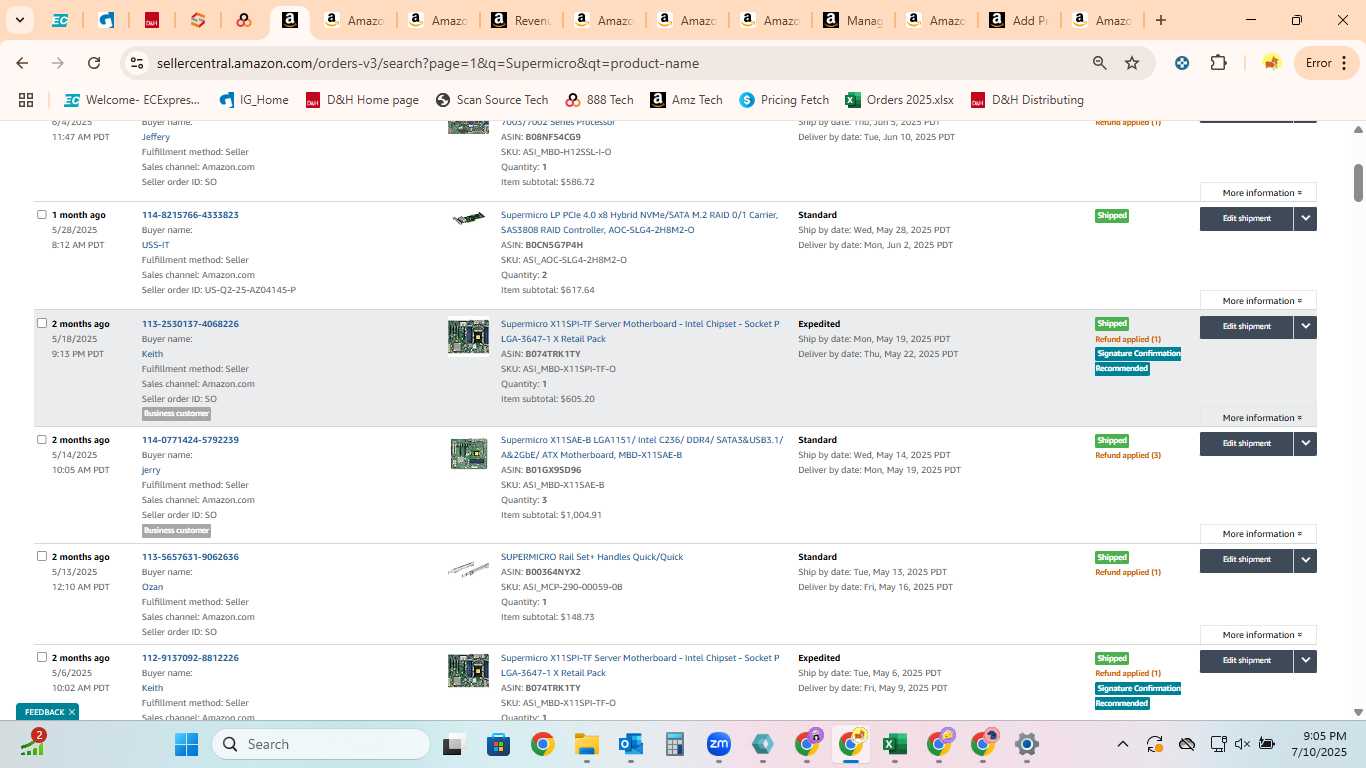The height and width of the screenshot is (768, 1366).
Task: Click Error profile button in Chrome
Action: [1325, 63]
